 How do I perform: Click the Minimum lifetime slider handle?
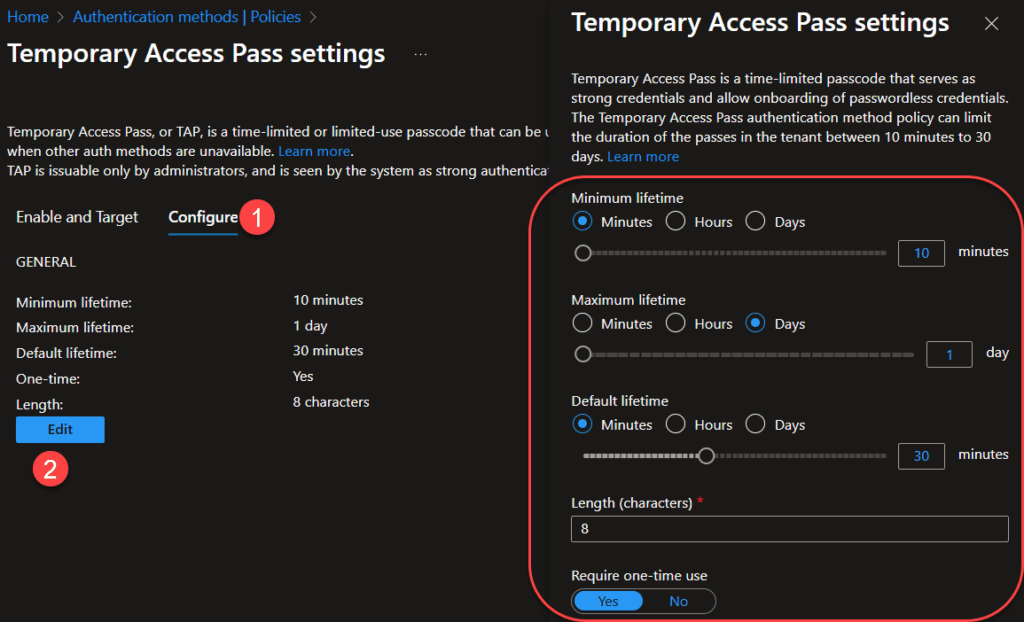coord(583,253)
